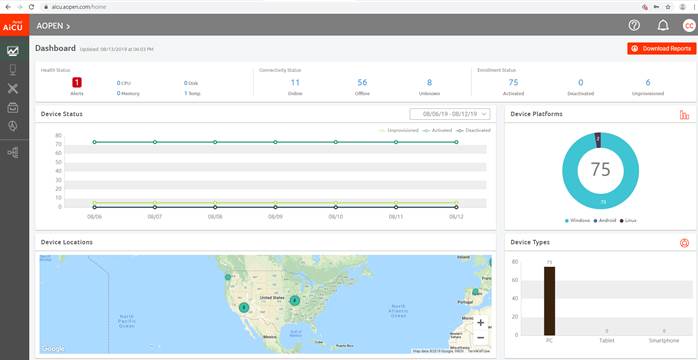The width and height of the screenshot is (698, 360).
Task: Select the dashboard chart sidebar icon
Action: (x=13, y=51)
